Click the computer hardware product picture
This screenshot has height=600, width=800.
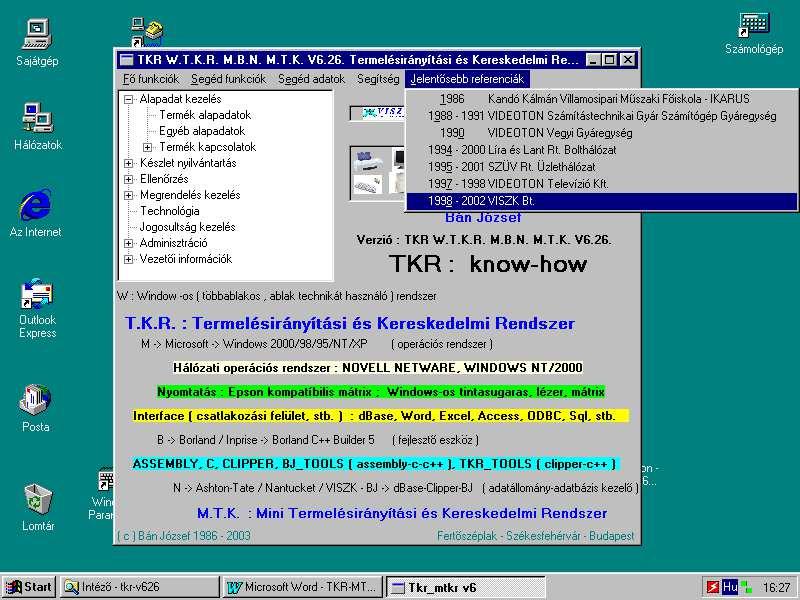coord(378,172)
